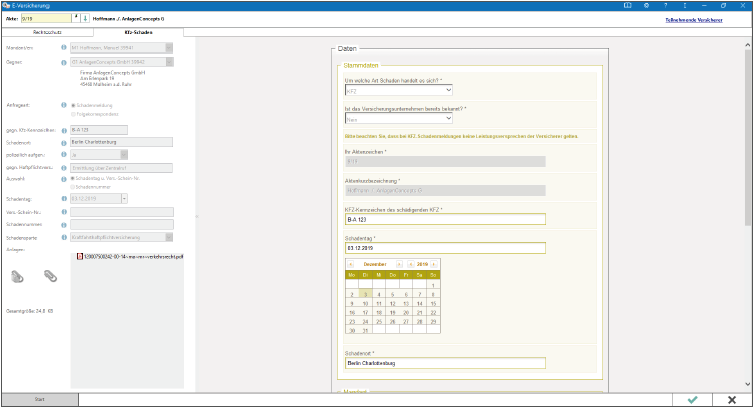Click info icon beside Auswahl

[63, 179]
